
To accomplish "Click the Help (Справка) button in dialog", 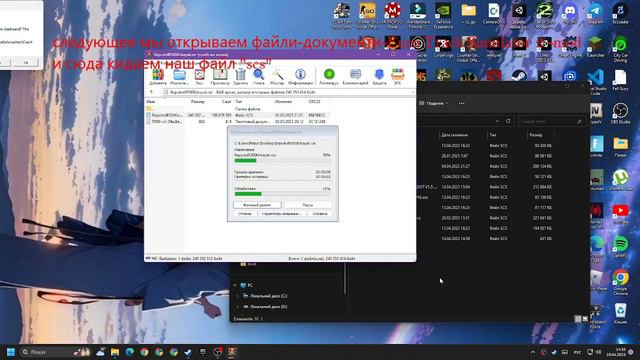I will pos(320,213).
